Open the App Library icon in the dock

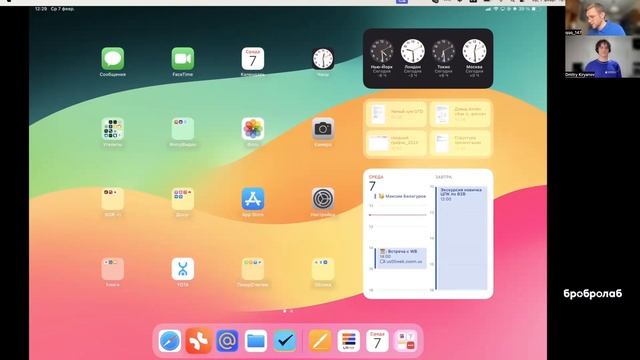(406, 341)
